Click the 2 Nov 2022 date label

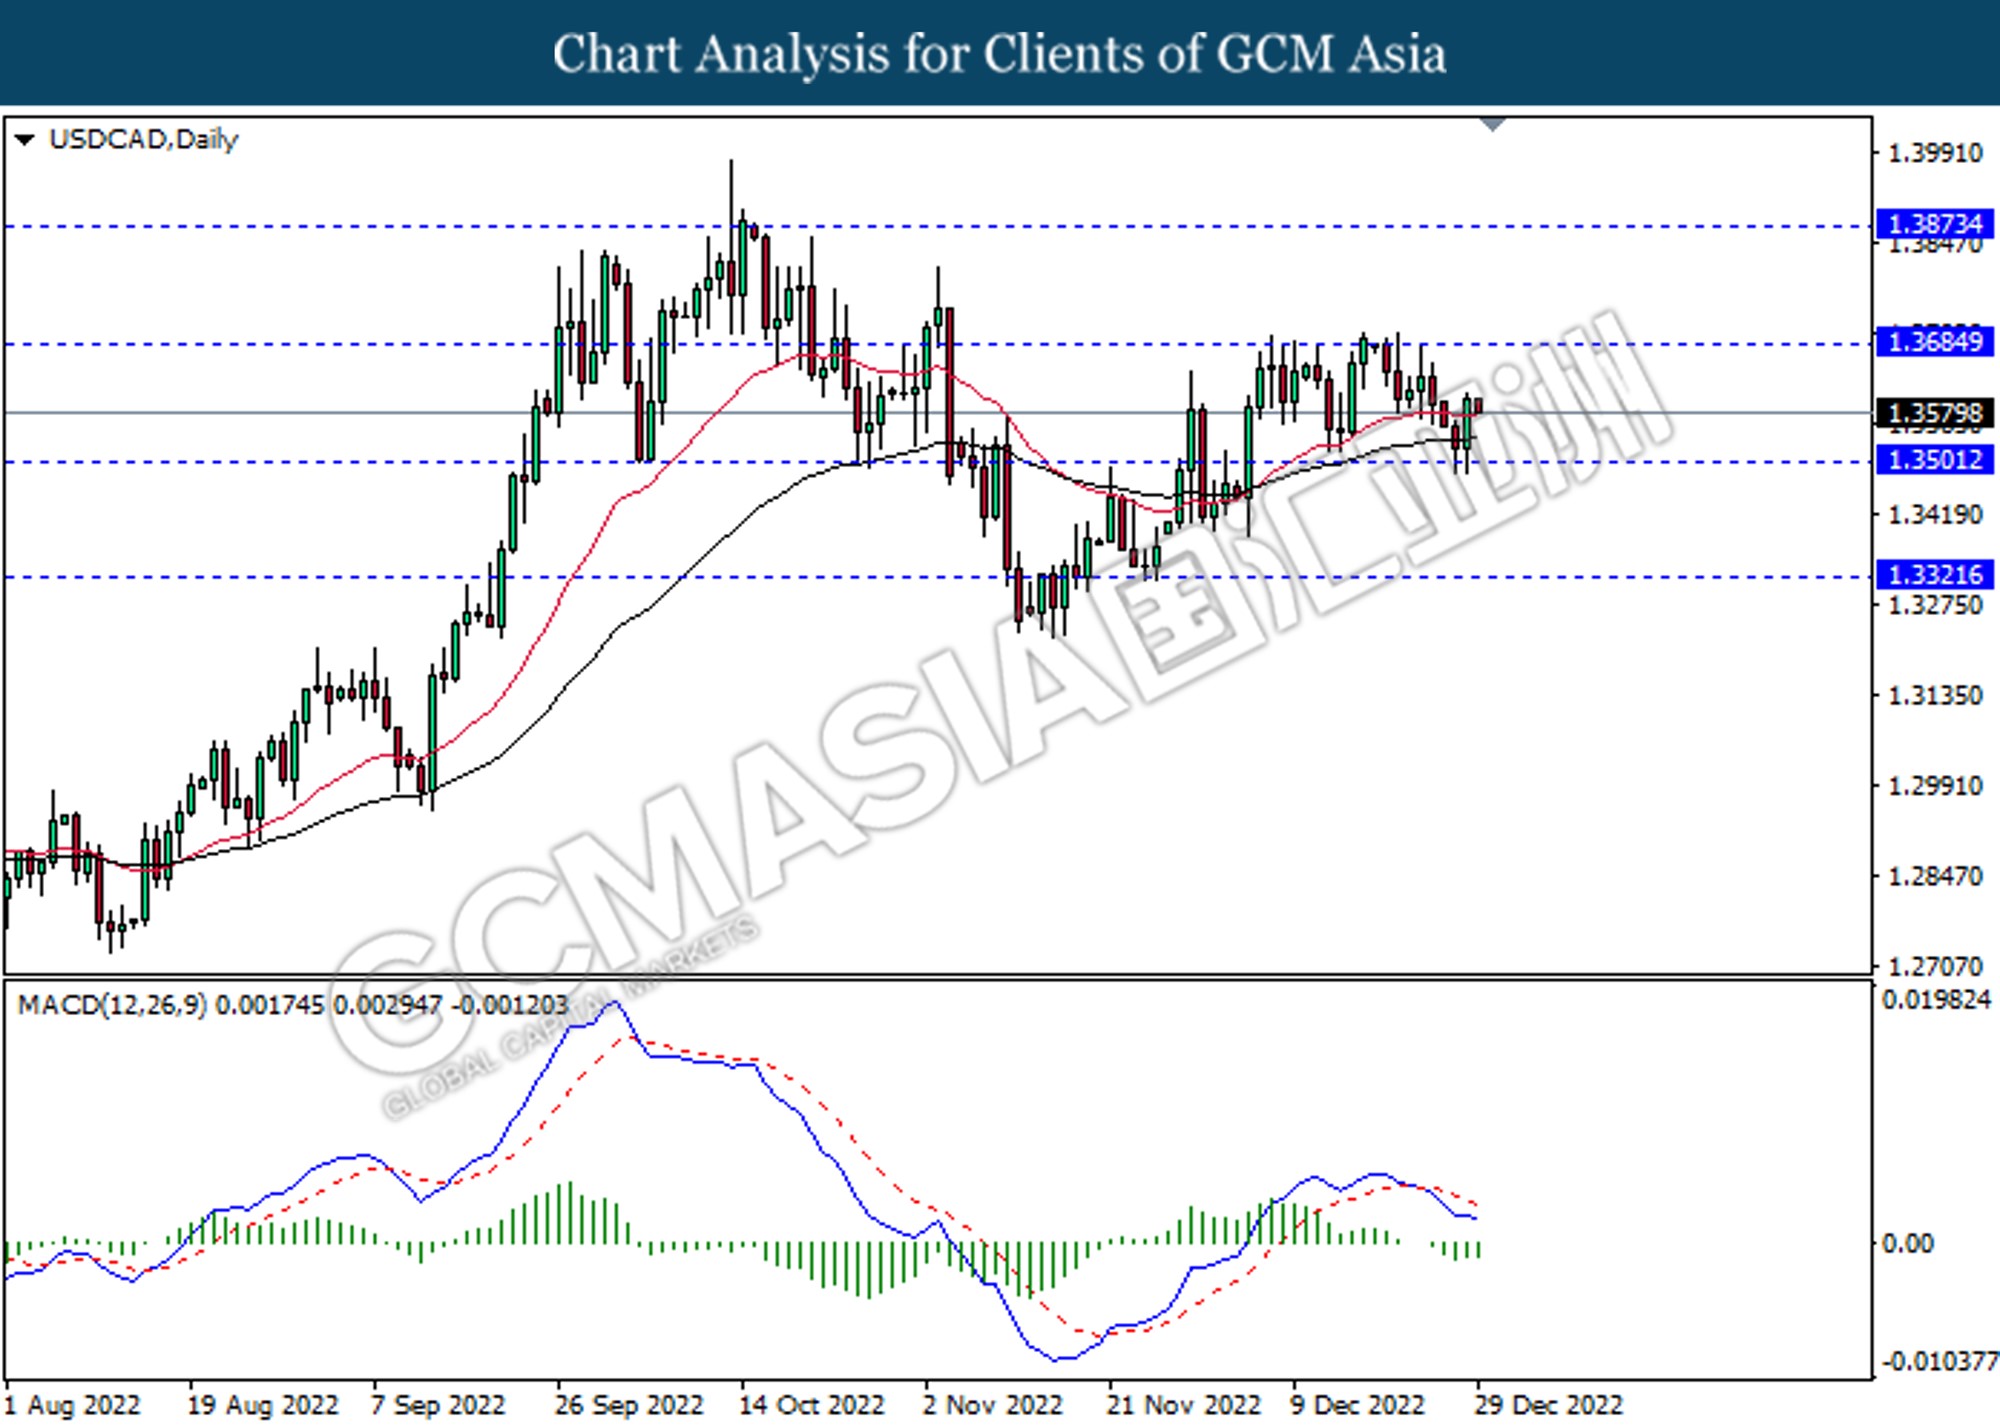(x=992, y=1405)
